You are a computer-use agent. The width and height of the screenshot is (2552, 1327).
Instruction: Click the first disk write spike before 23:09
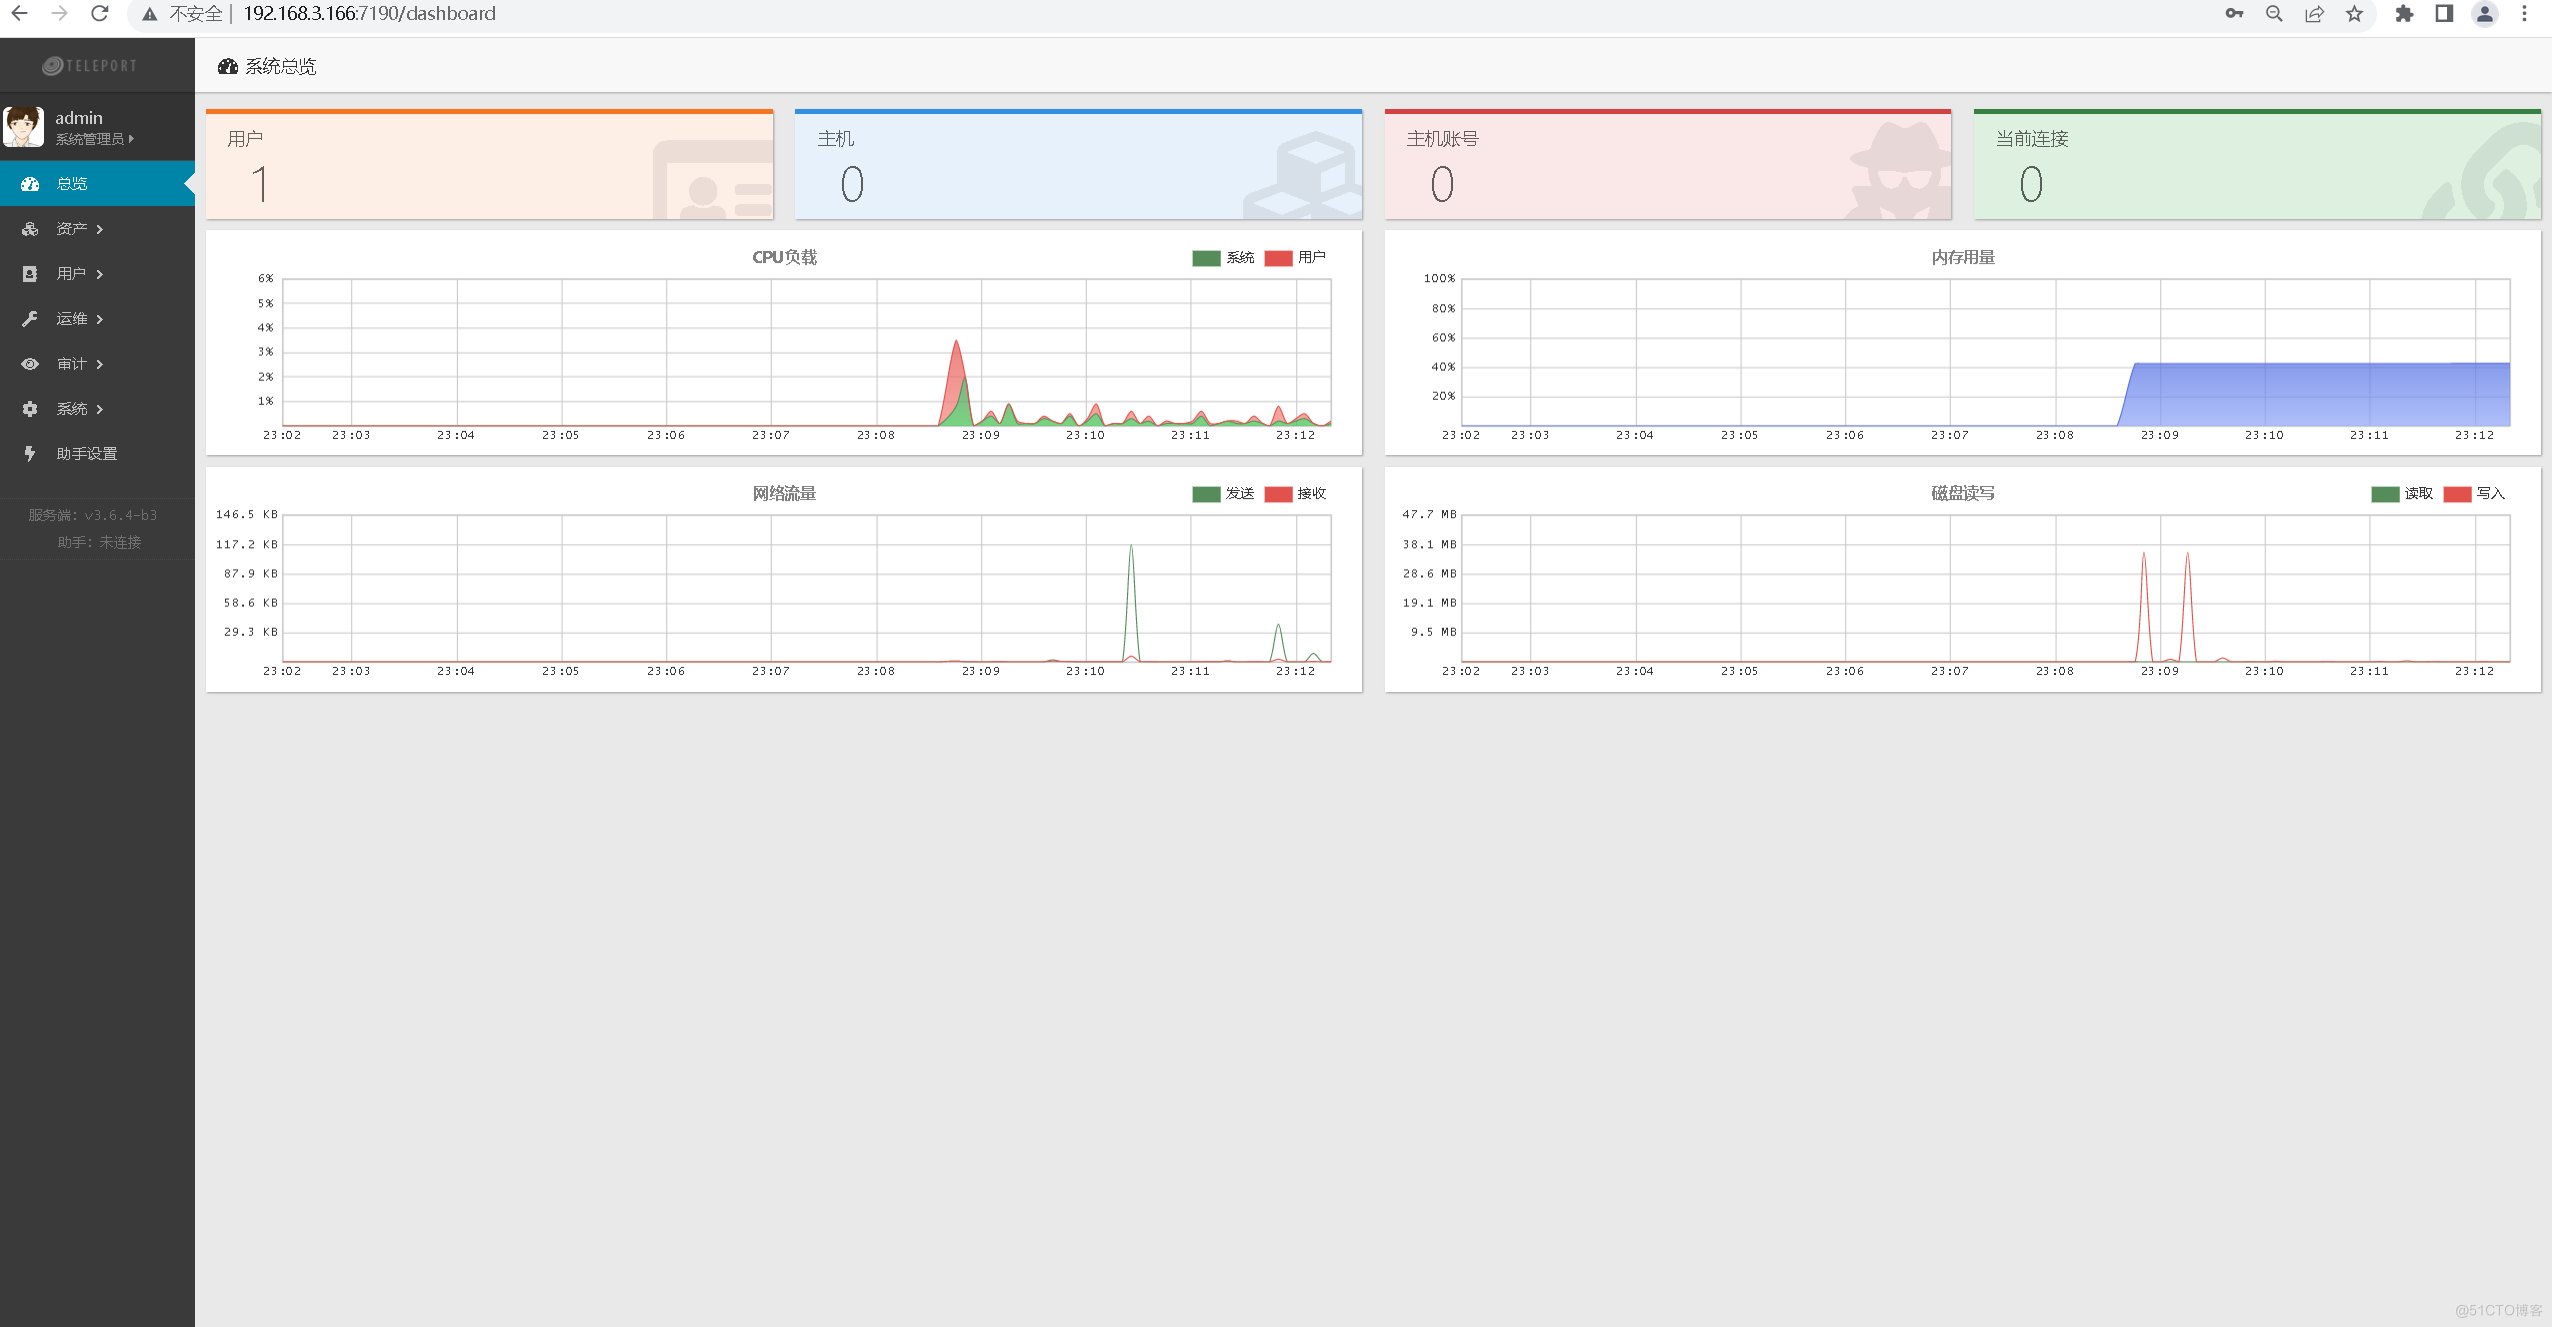(2144, 606)
